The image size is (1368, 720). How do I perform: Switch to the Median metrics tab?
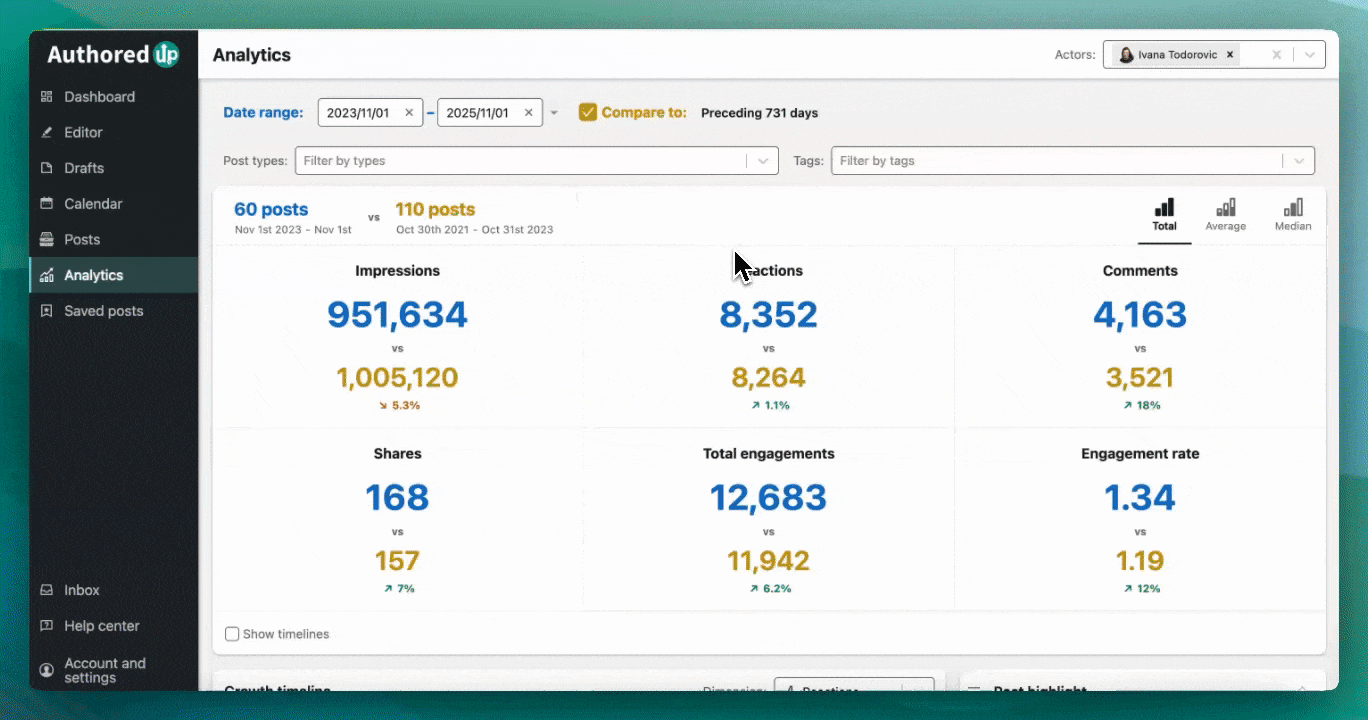tap(1292, 215)
